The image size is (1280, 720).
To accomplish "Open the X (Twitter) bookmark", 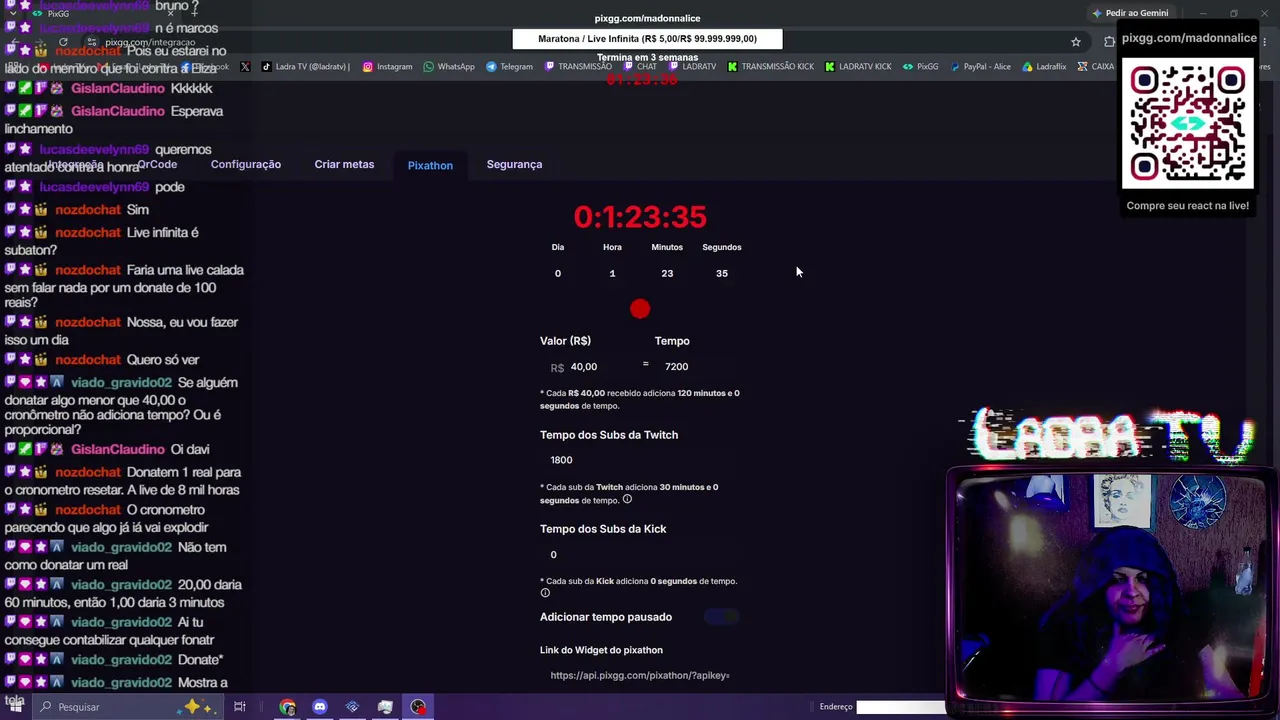I will 245,67.
